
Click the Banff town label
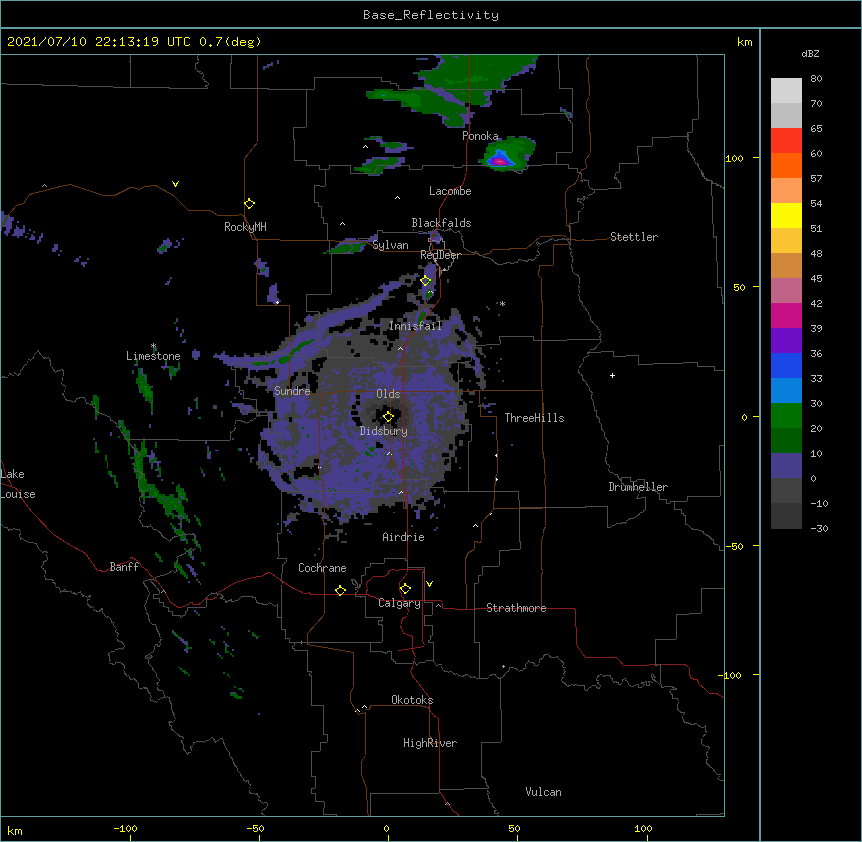coord(124,567)
